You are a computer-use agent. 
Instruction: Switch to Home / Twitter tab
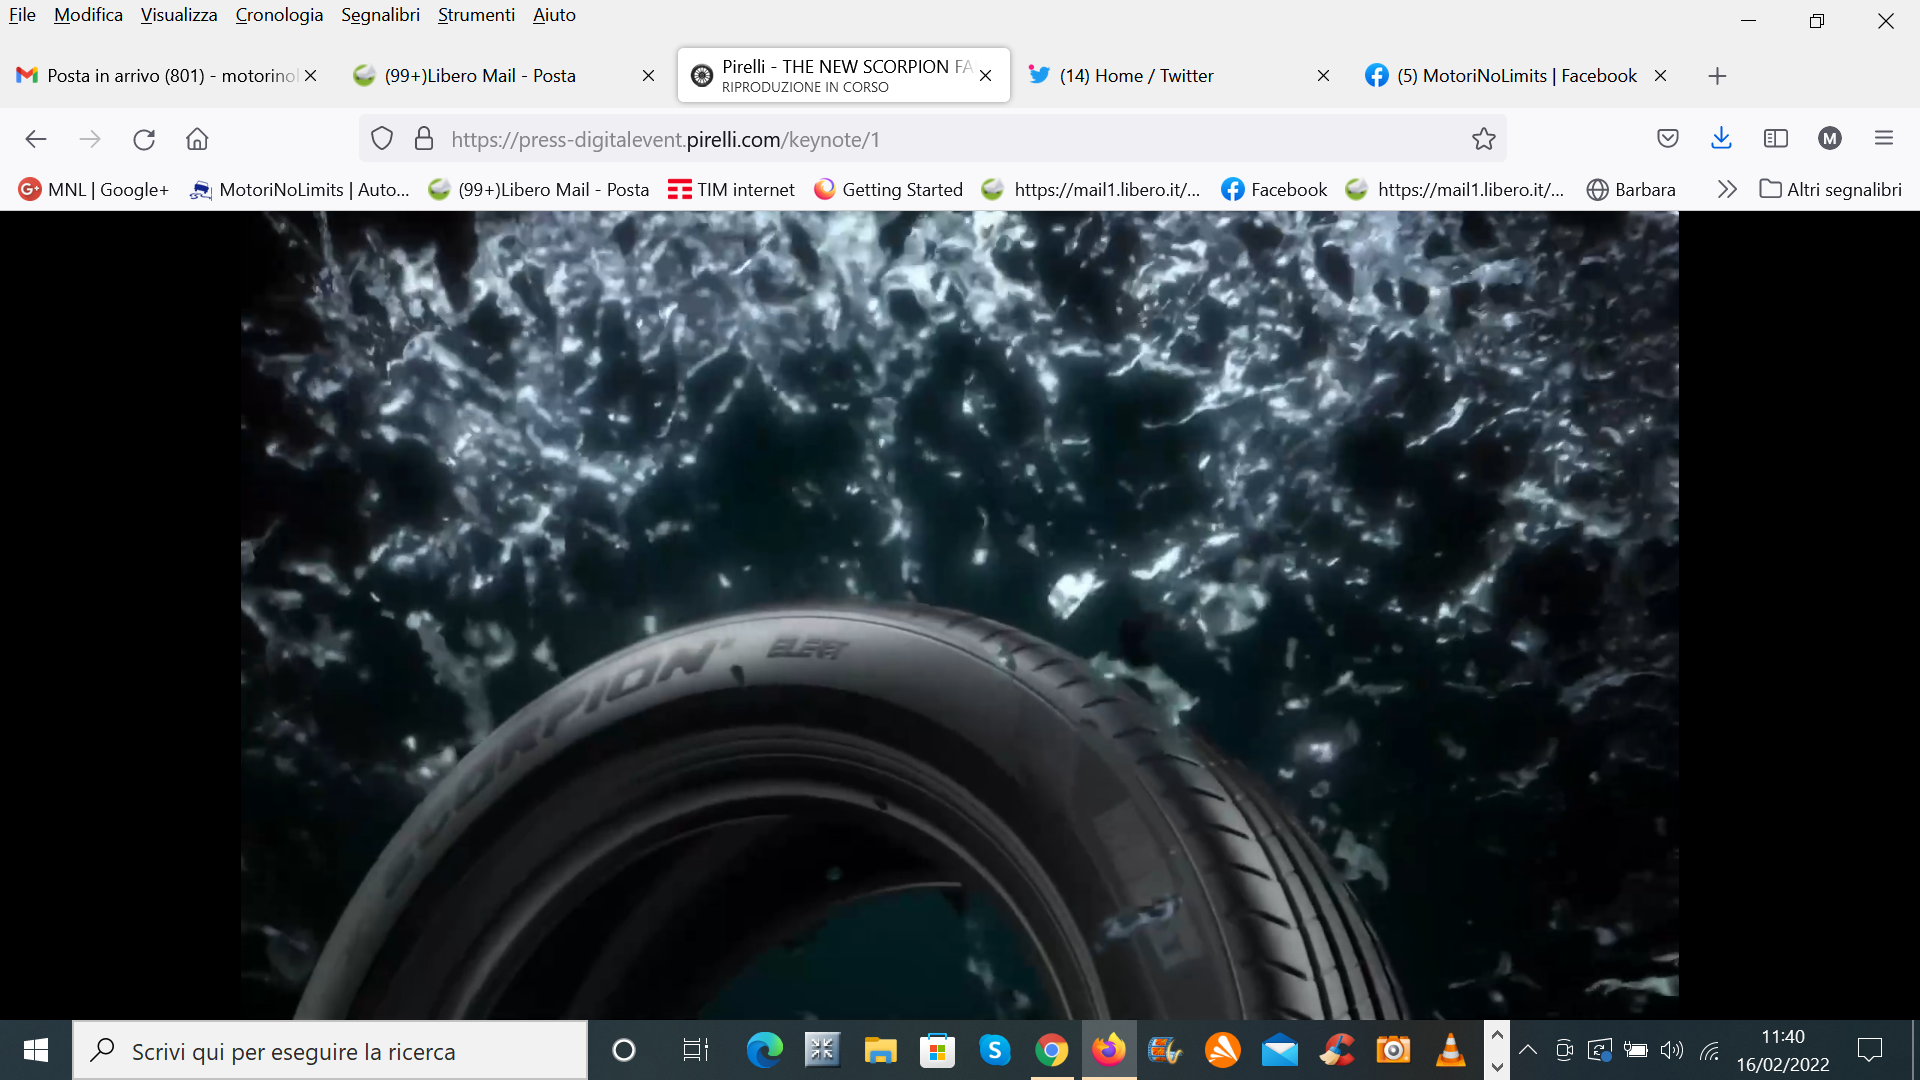(x=1136, y=76)
